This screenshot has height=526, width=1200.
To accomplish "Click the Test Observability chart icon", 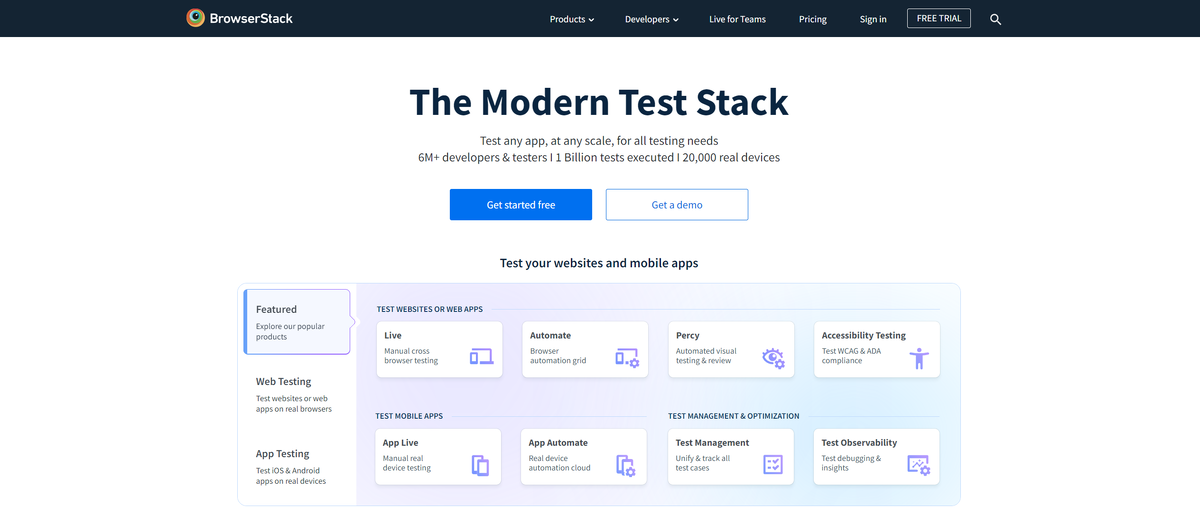I will click(x=919, y=465).
